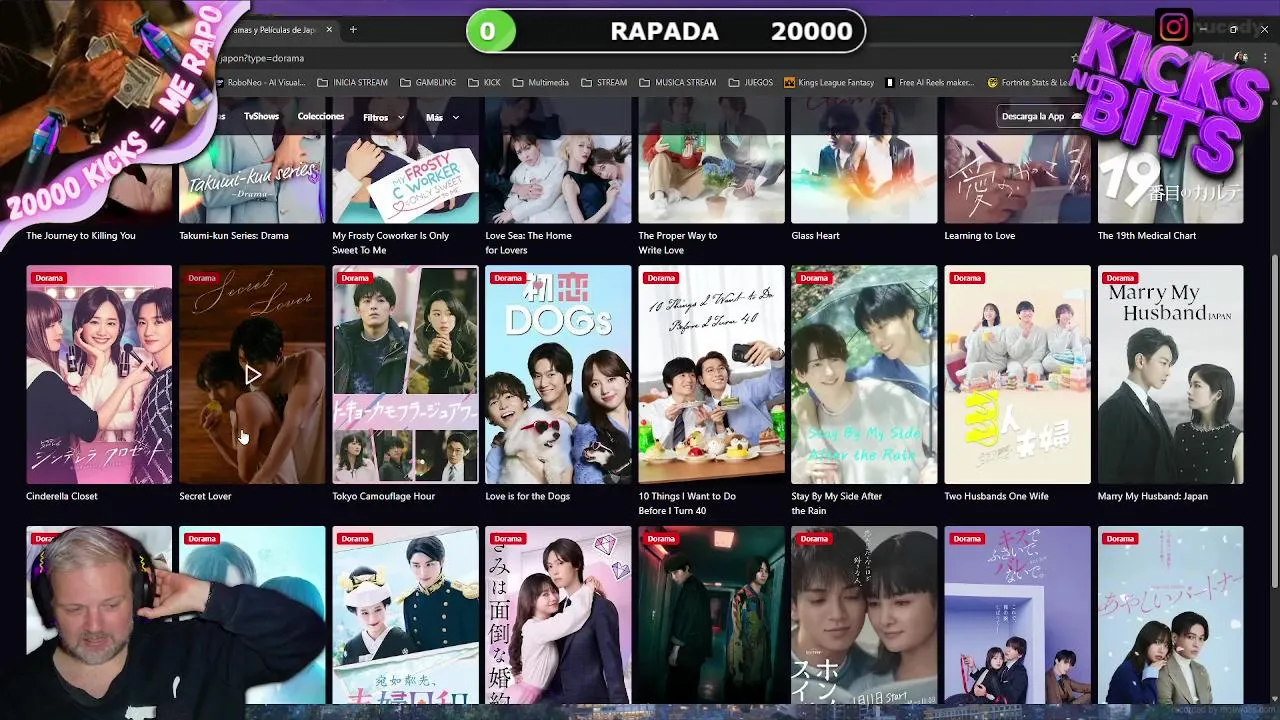Click the Dorama badge on Secret Lover
Viewport: 1280px width, 720px height.
[201, 278]
